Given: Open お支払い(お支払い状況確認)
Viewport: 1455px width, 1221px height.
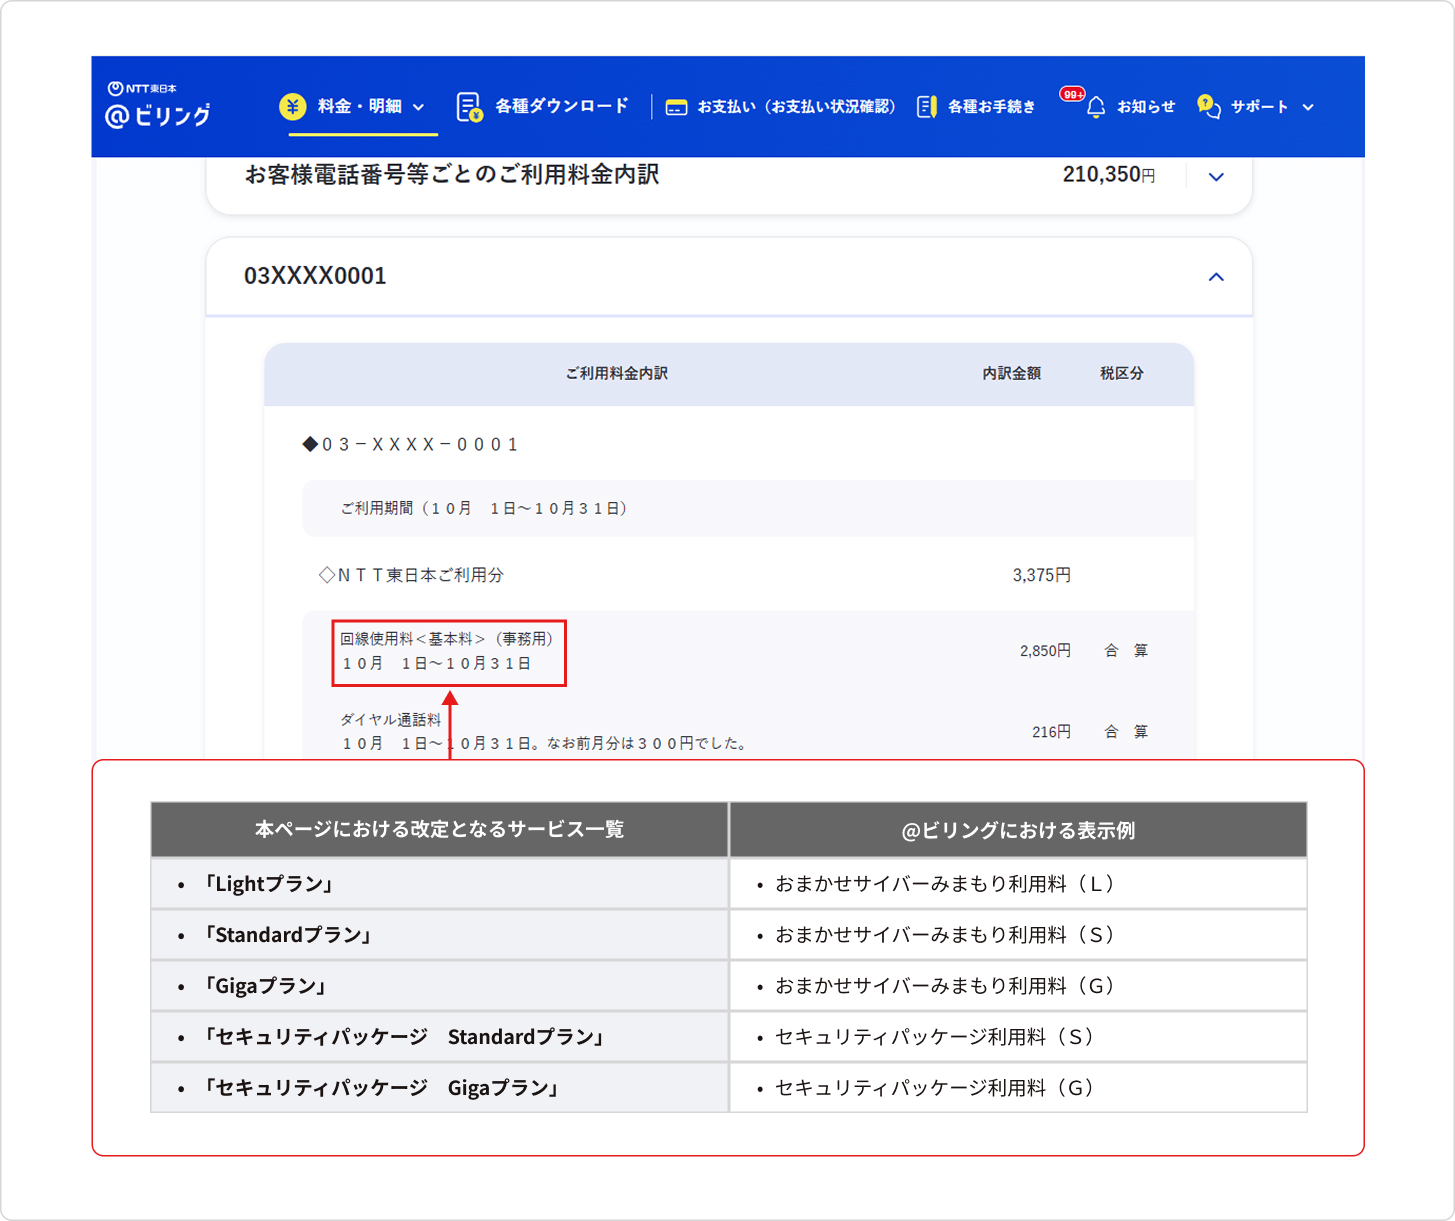Looking at the screenshot, I should (x=781, y=106).
